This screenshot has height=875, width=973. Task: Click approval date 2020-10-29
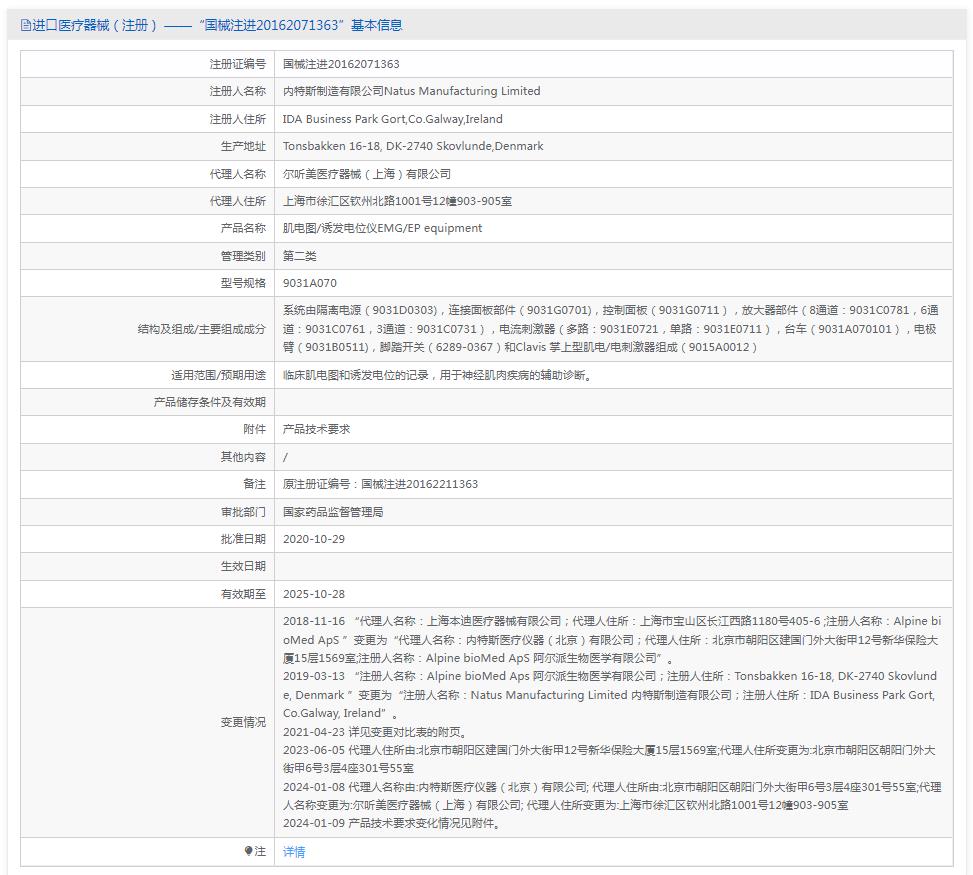(x=313, y=539)
